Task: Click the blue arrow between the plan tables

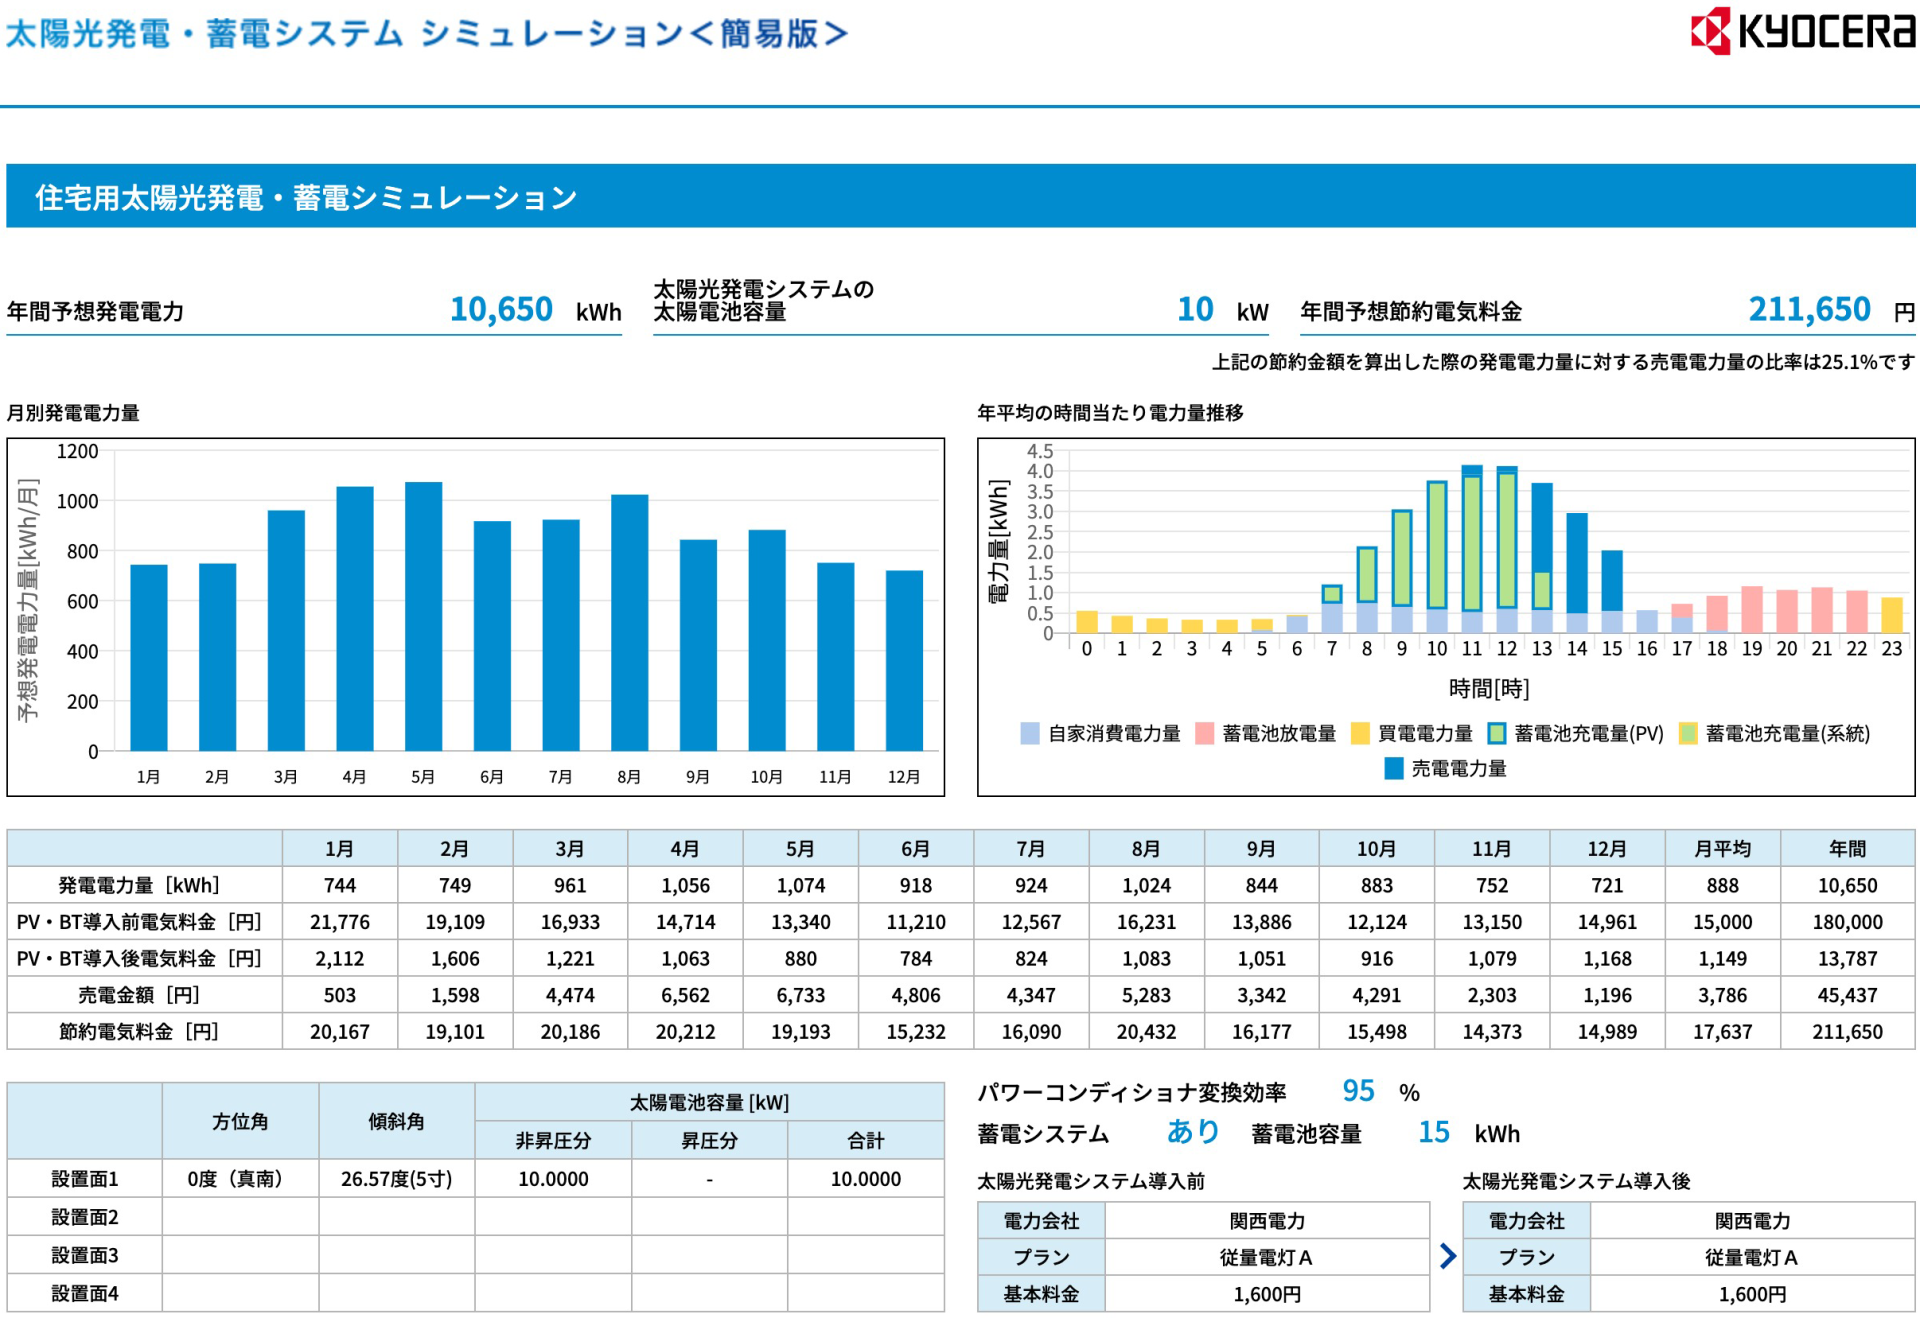Action: pos(1447,1256)
